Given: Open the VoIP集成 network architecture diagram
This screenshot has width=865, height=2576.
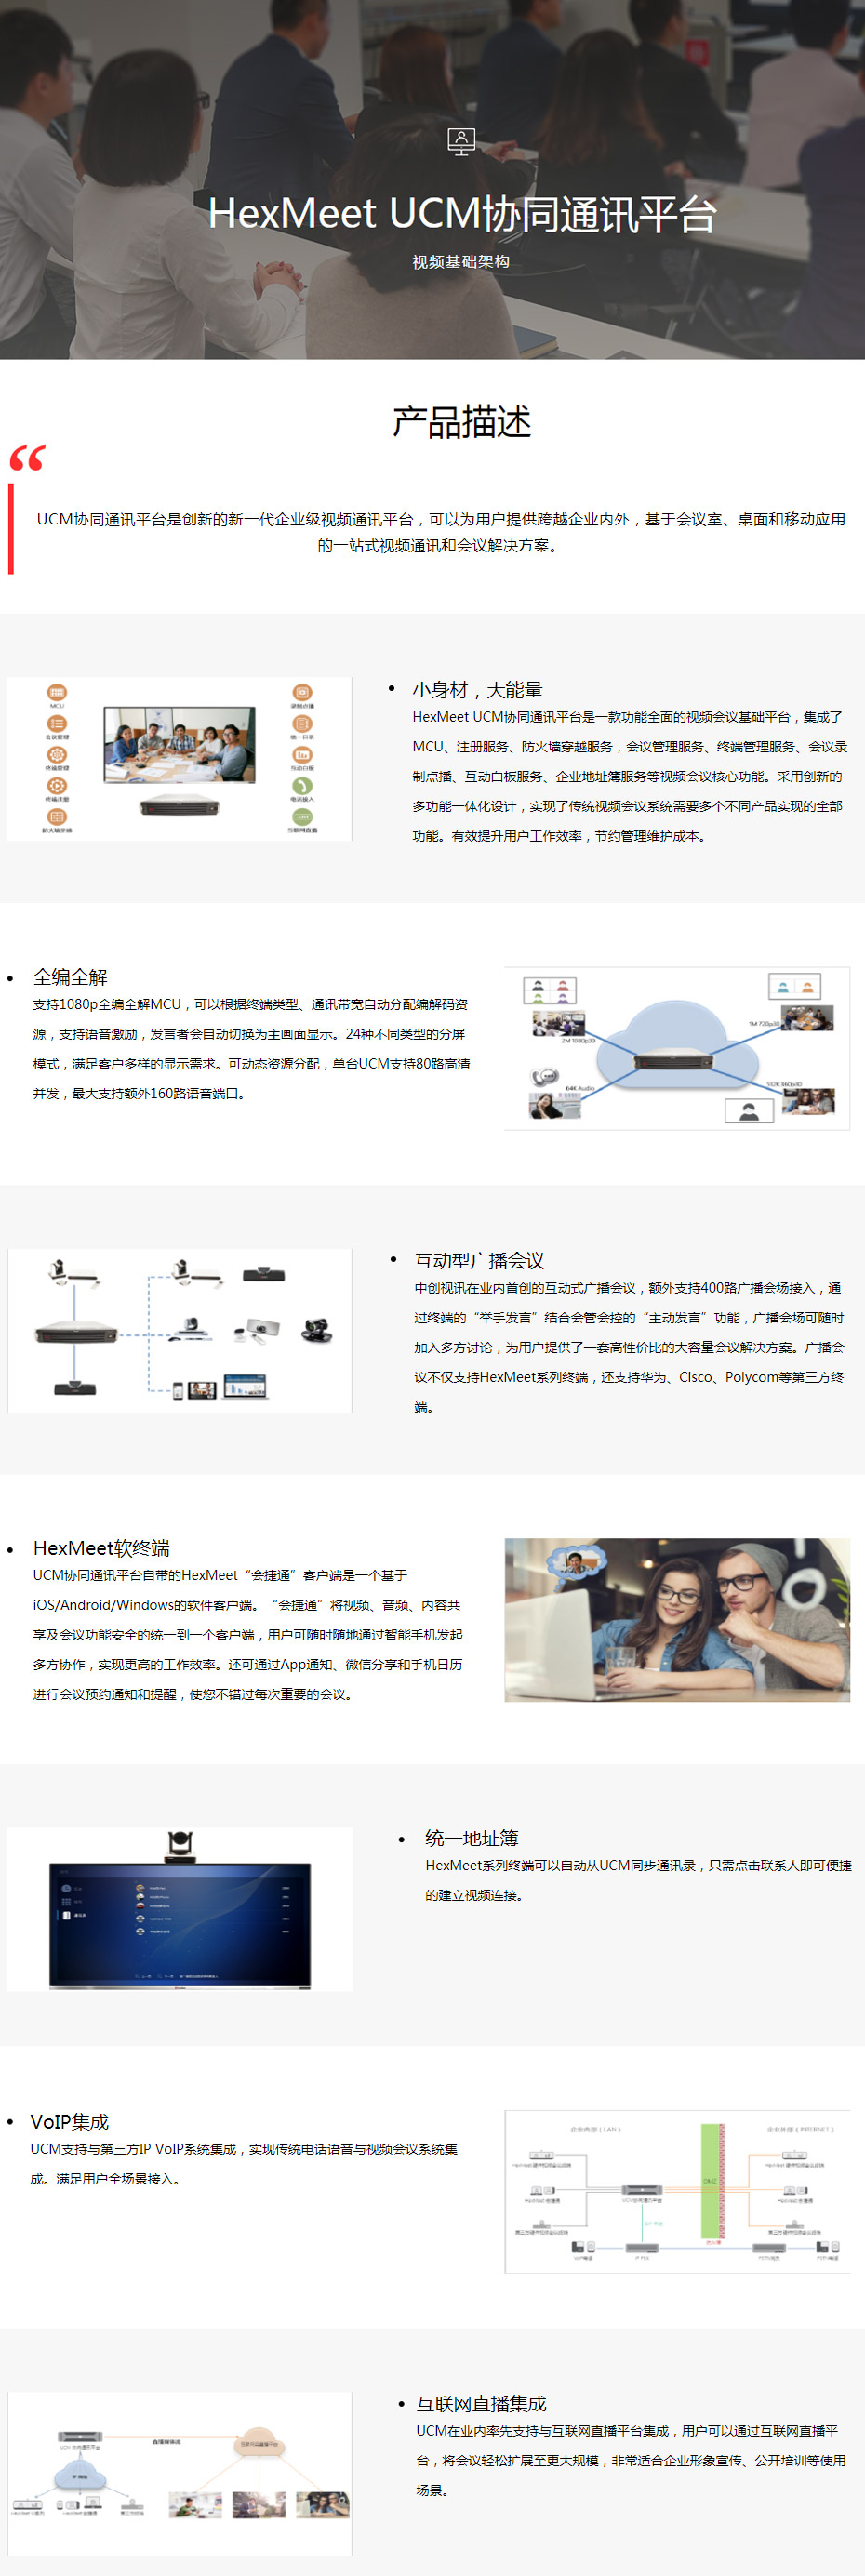Looking at the screenshot, I should (677, 2191).
